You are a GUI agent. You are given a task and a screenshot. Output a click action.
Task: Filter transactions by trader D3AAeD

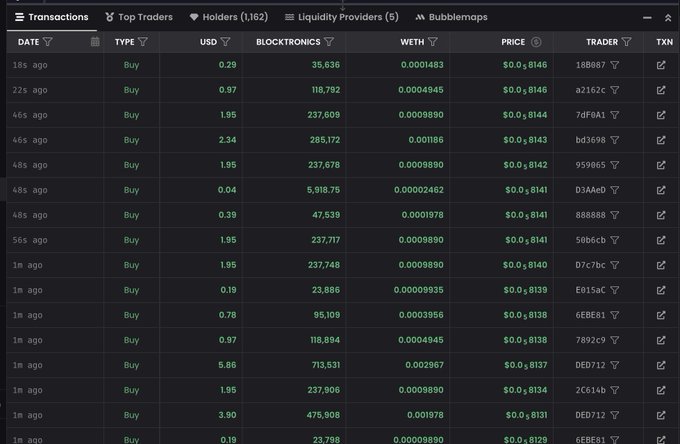coord(615,190)
